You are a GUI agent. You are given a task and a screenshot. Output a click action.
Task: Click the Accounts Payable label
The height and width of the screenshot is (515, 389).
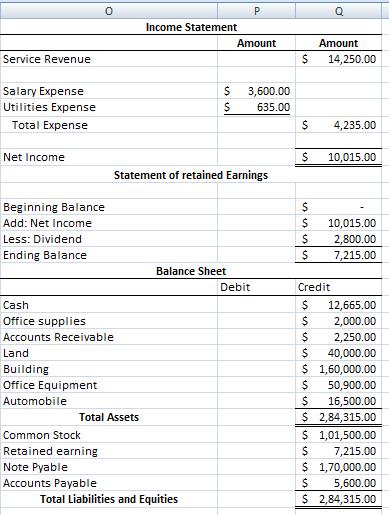[x=50, y=483]
